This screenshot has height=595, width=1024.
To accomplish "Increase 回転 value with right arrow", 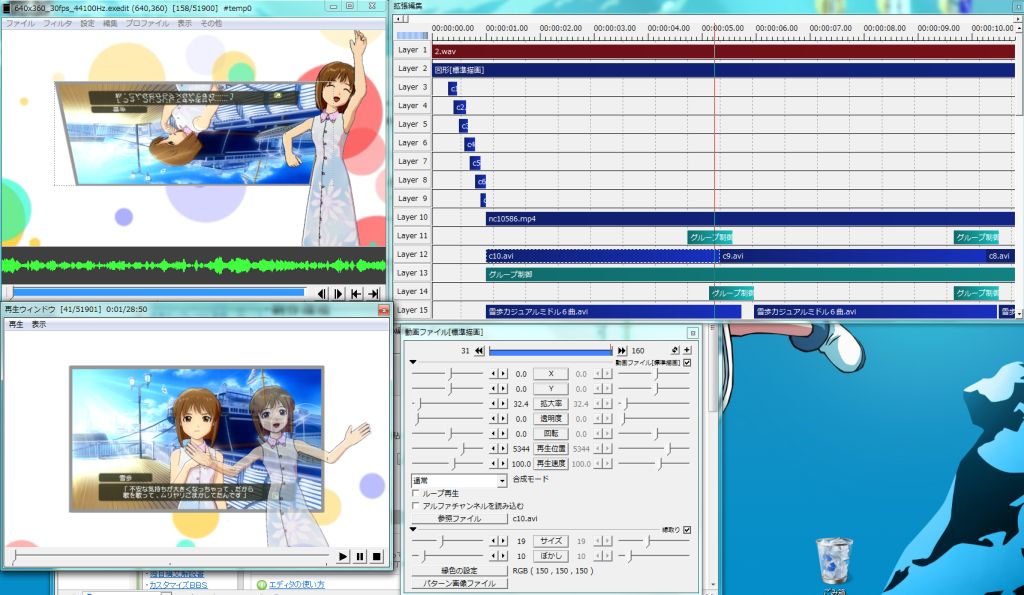I will coord(503,434).
